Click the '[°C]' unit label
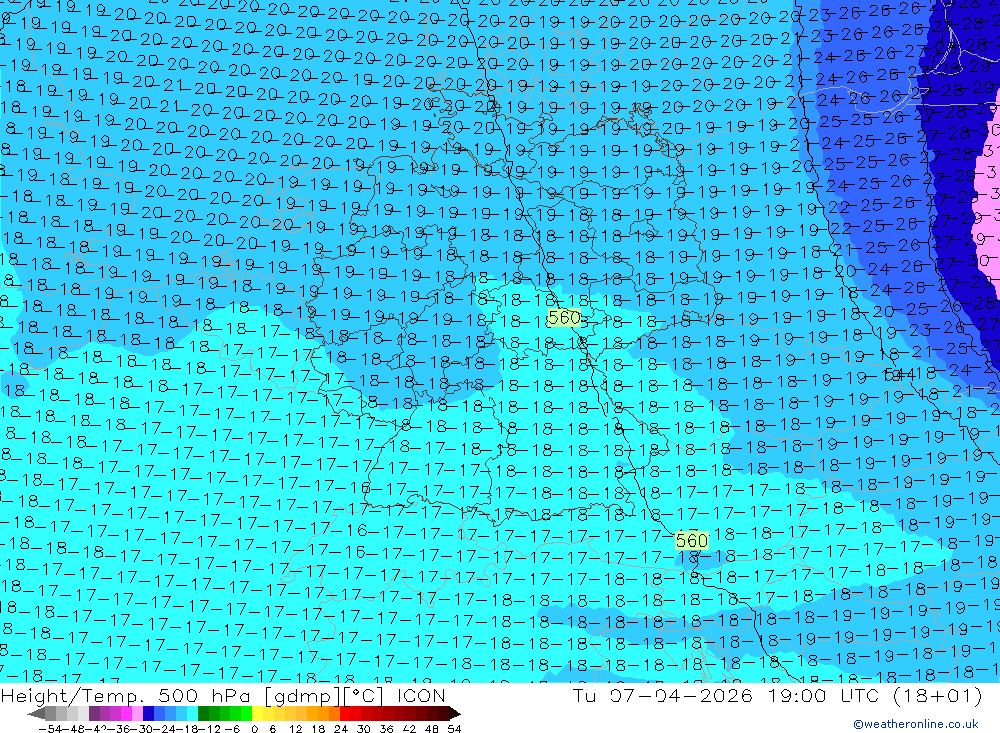 pos(365,695)
